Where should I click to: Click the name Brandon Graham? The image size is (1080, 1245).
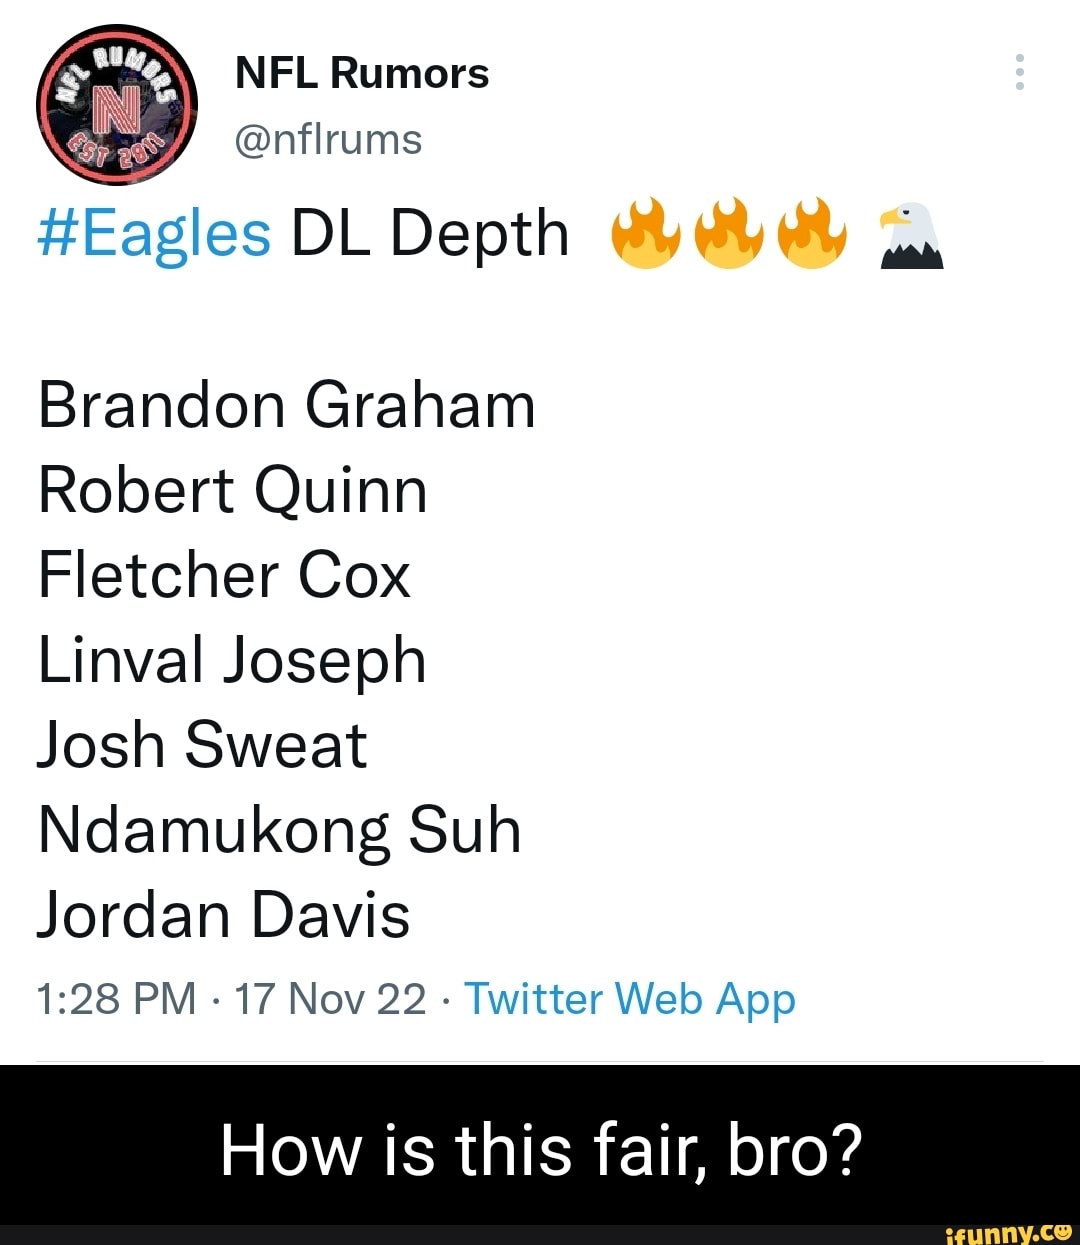pos(285,405)
